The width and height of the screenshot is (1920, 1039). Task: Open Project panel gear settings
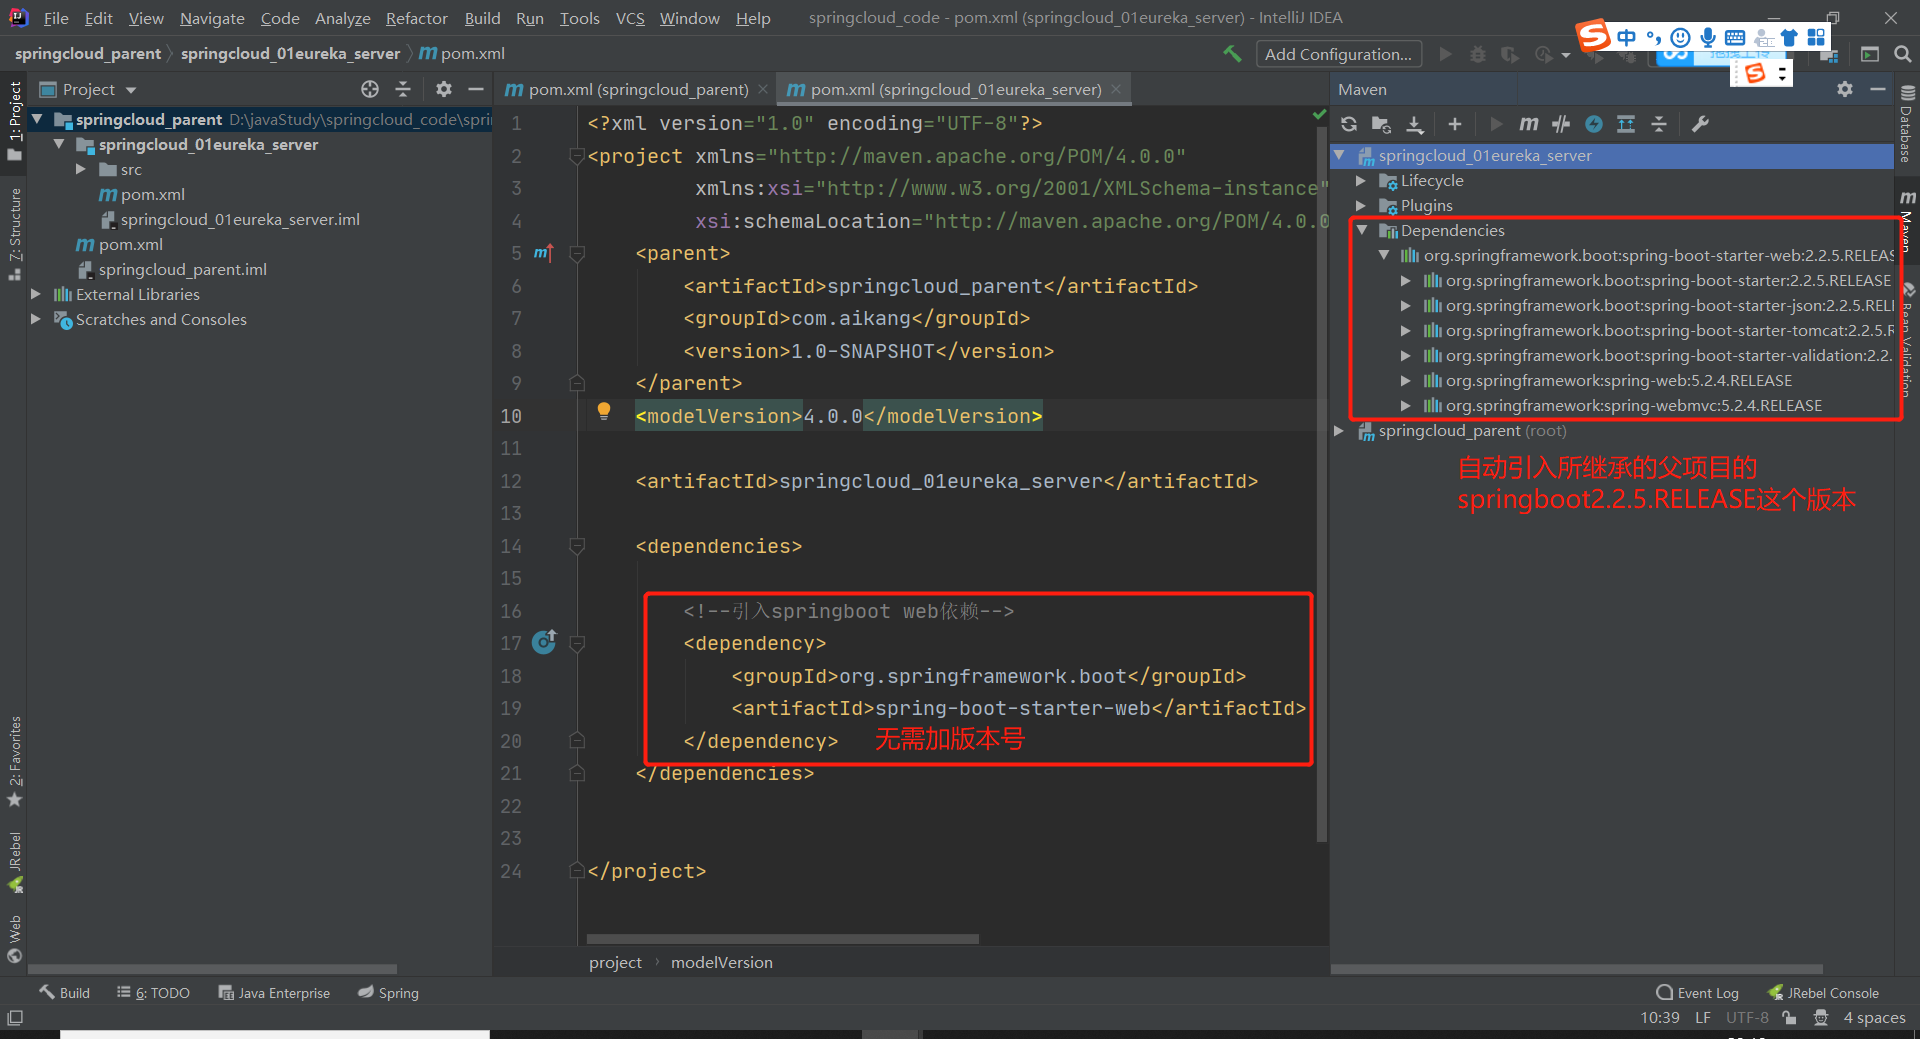pos(444,89)
